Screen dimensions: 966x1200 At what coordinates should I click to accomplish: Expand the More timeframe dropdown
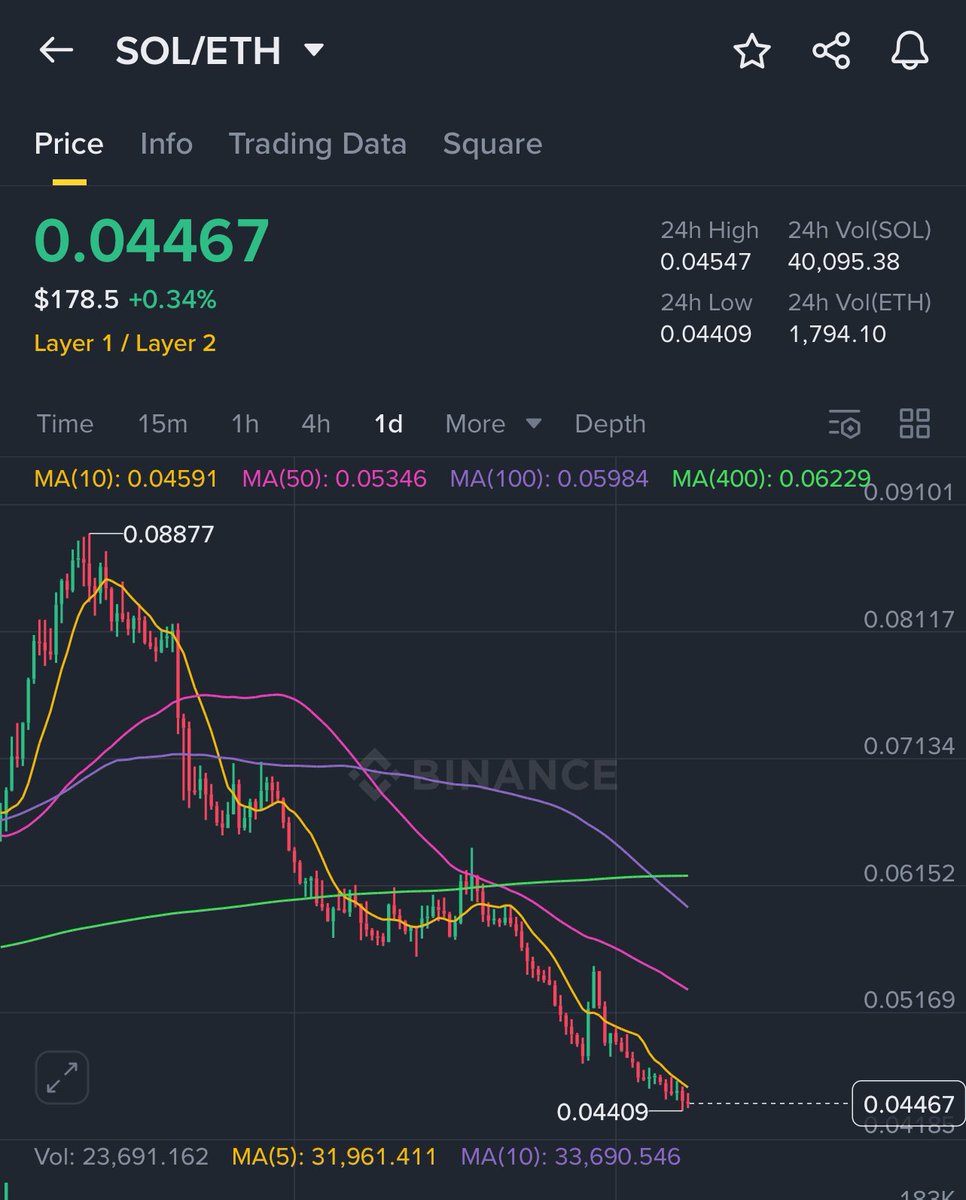point(492,424)
